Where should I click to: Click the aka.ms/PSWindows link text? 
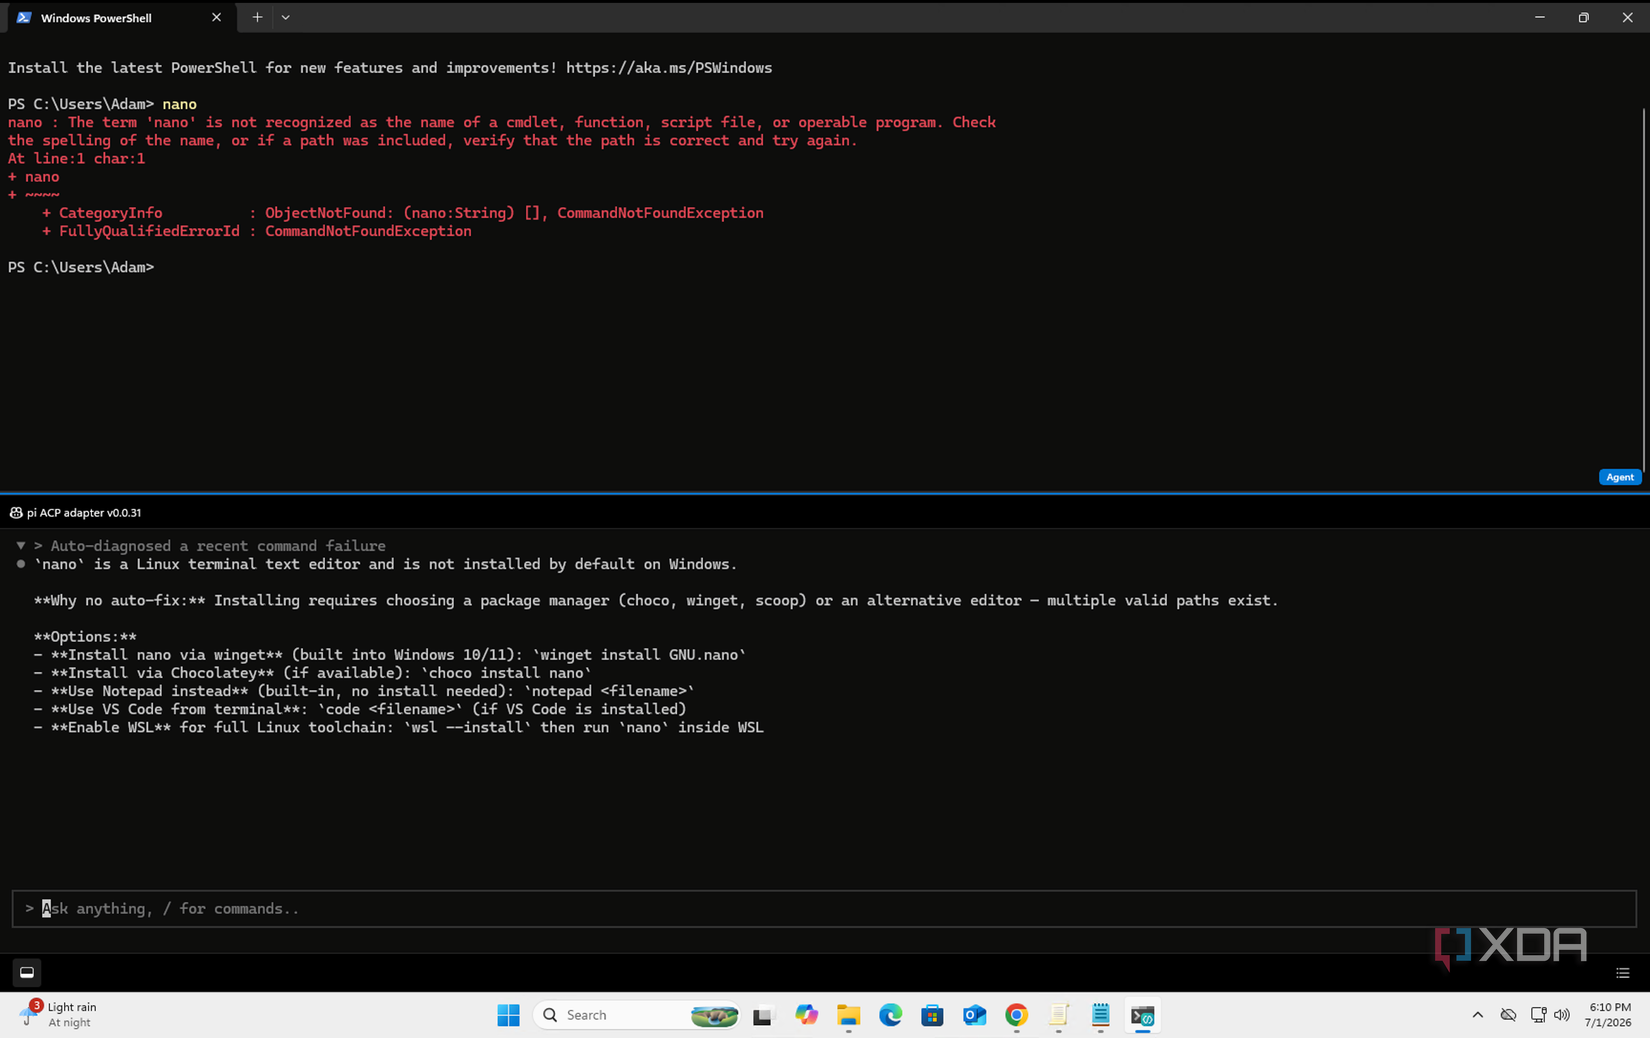click(x=668, y=68)
